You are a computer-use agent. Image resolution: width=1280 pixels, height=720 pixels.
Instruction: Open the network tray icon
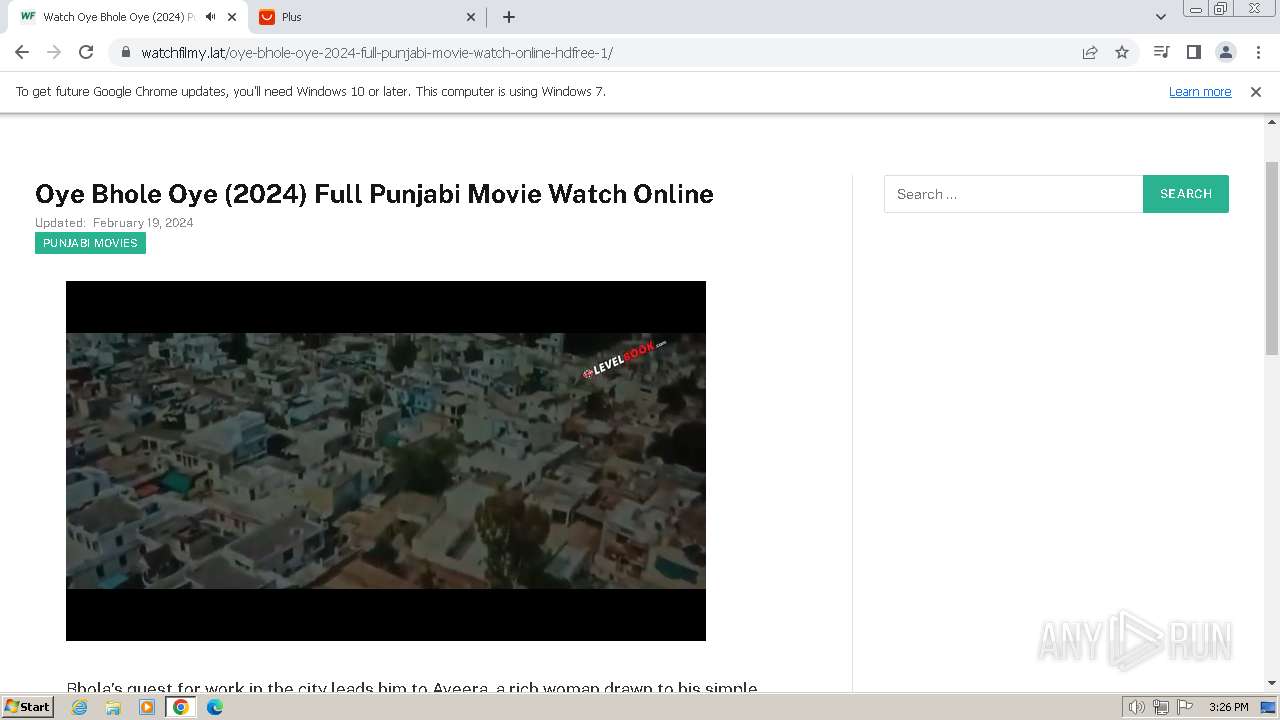1161,707
